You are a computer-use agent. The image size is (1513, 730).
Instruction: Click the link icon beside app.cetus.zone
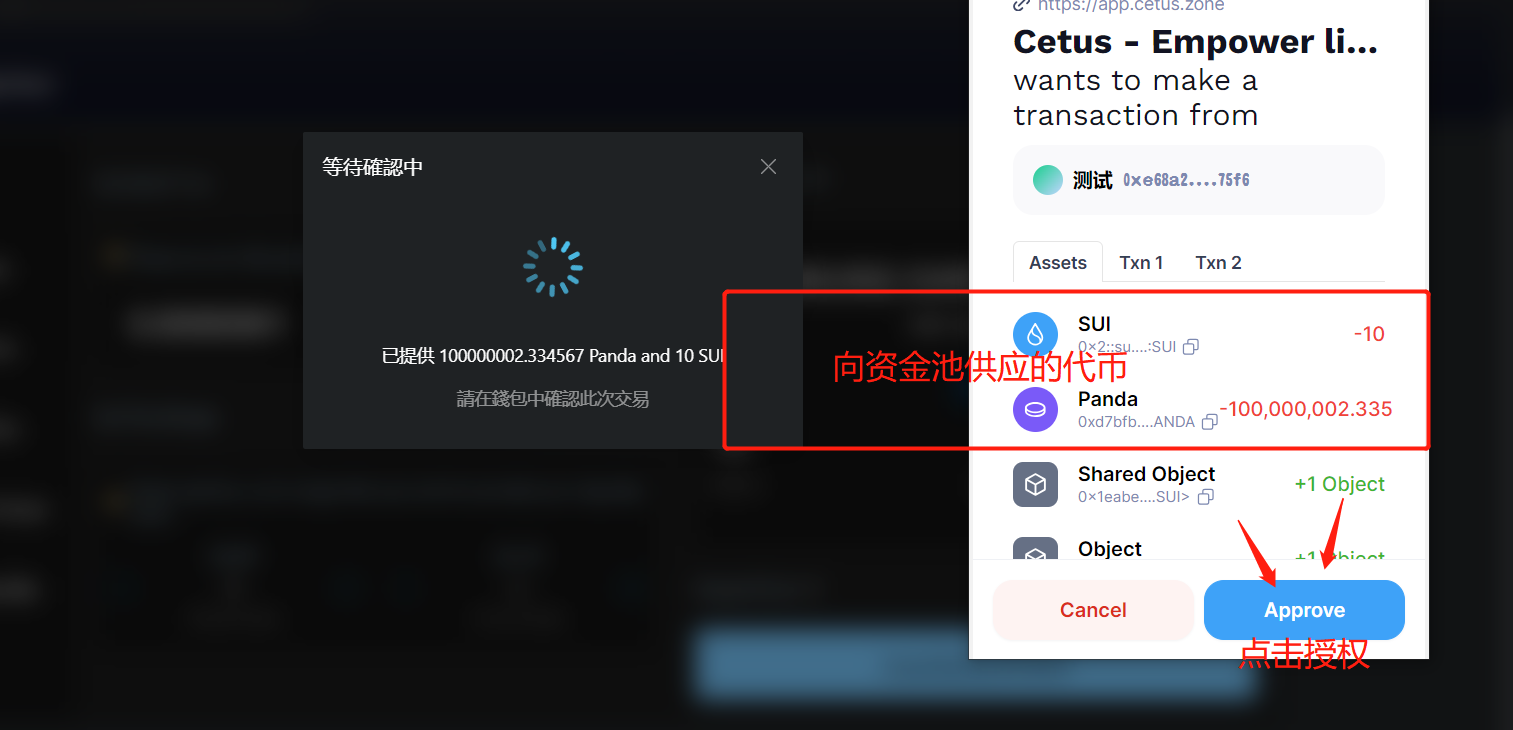pyautogui.click(x=1022, y=5)
